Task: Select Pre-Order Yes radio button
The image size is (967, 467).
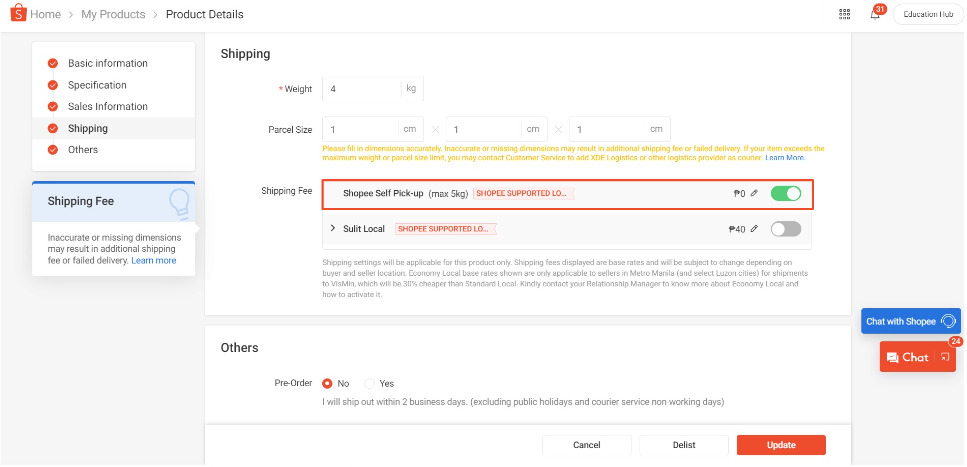Action: (370, 383)
